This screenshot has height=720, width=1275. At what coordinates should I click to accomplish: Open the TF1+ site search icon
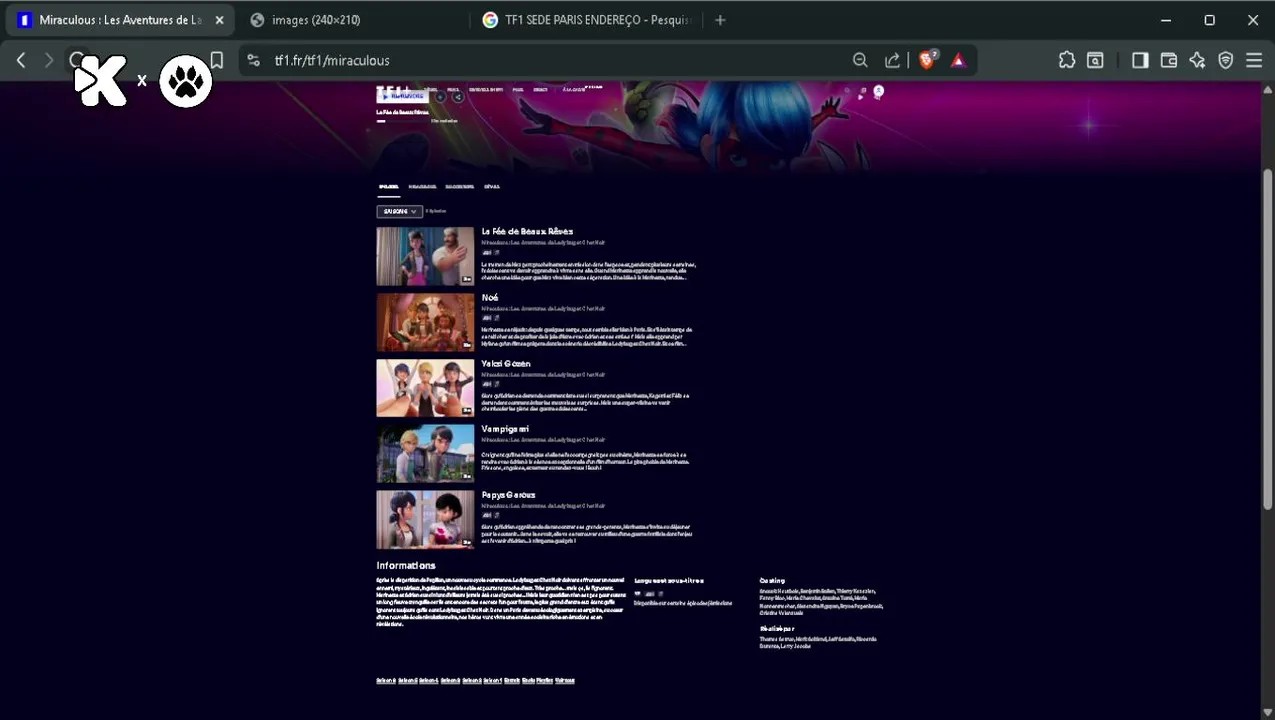847,91
